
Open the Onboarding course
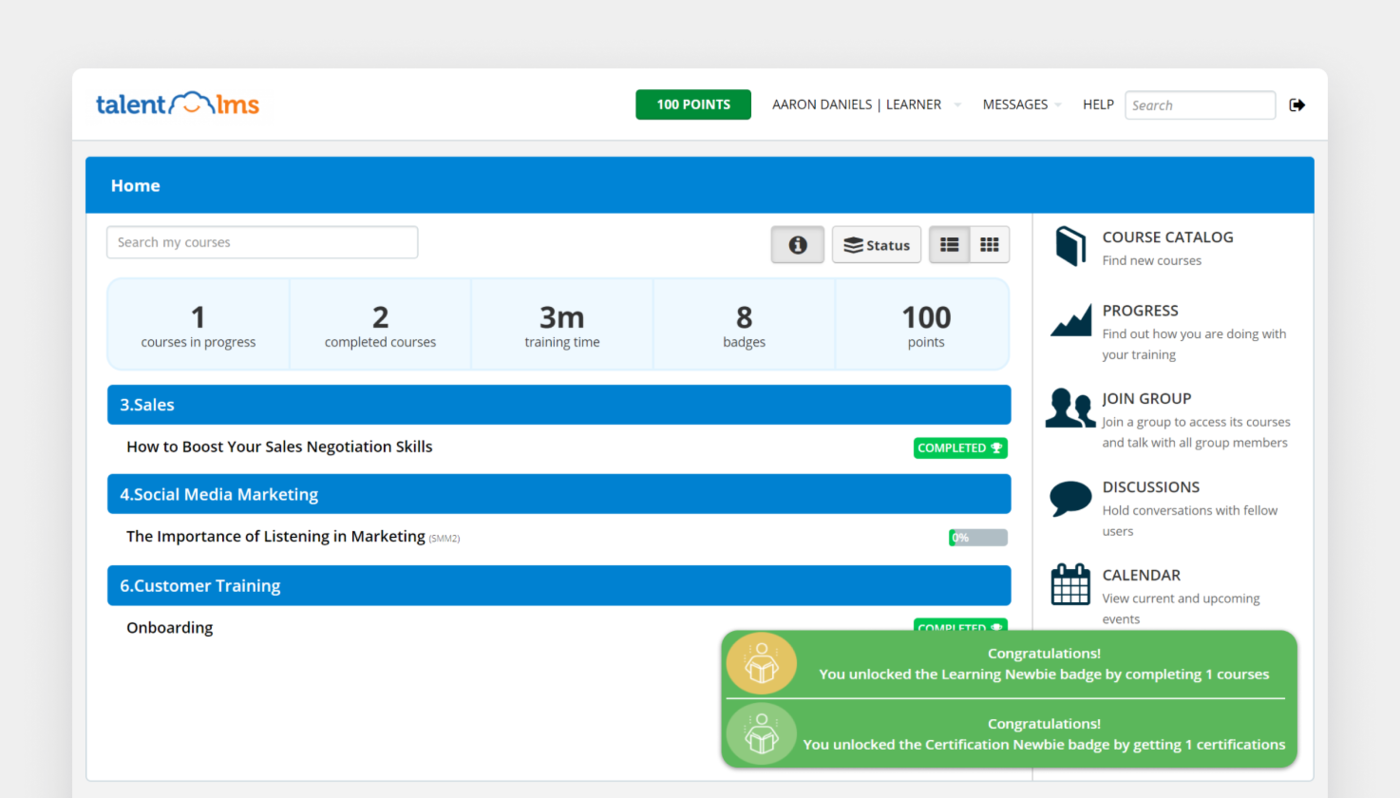pyautogui.click(x=169, y=628)
